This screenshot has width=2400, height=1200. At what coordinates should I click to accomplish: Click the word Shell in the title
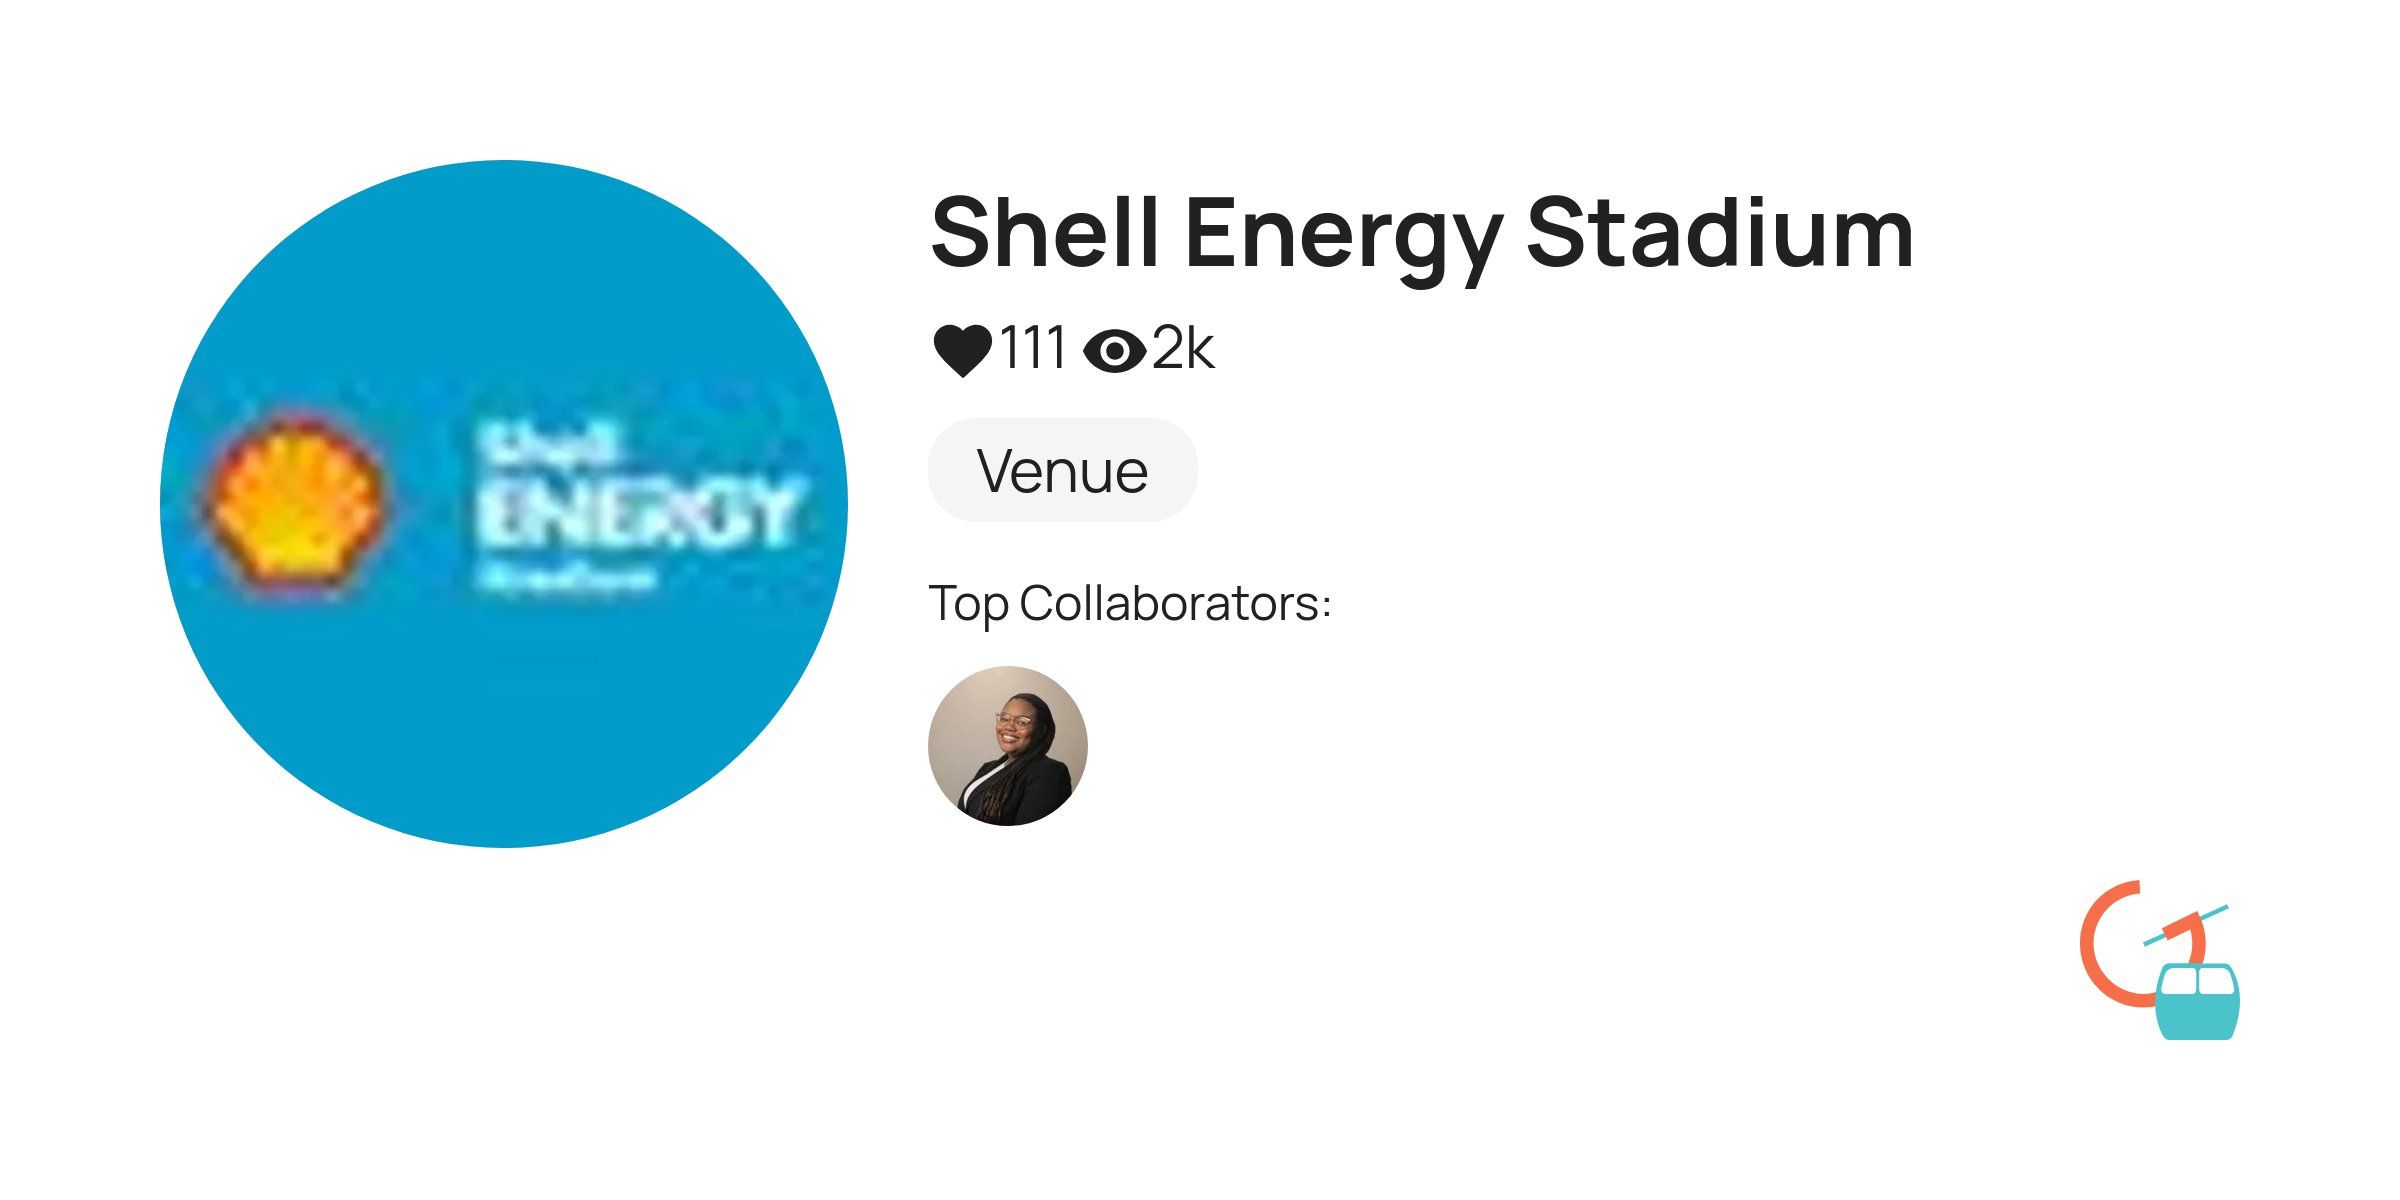click(x=1044, y=234)
